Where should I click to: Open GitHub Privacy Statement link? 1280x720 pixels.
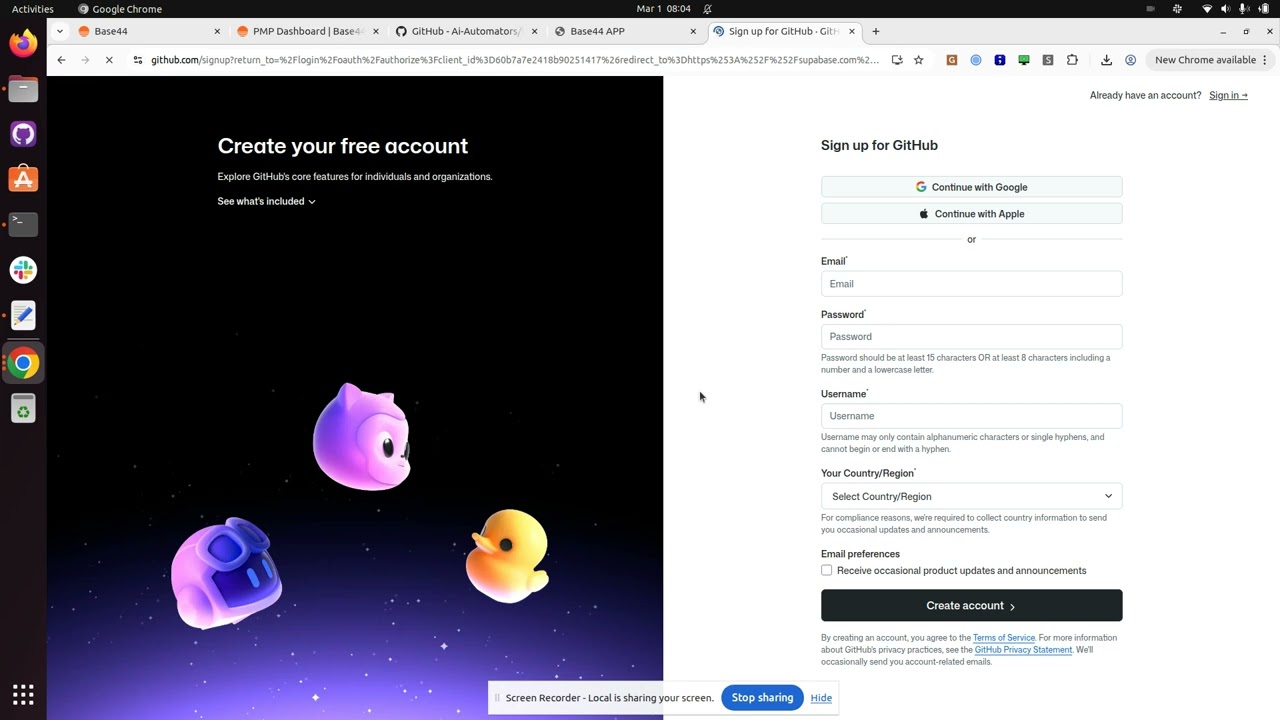click(x=1023, y=650)
